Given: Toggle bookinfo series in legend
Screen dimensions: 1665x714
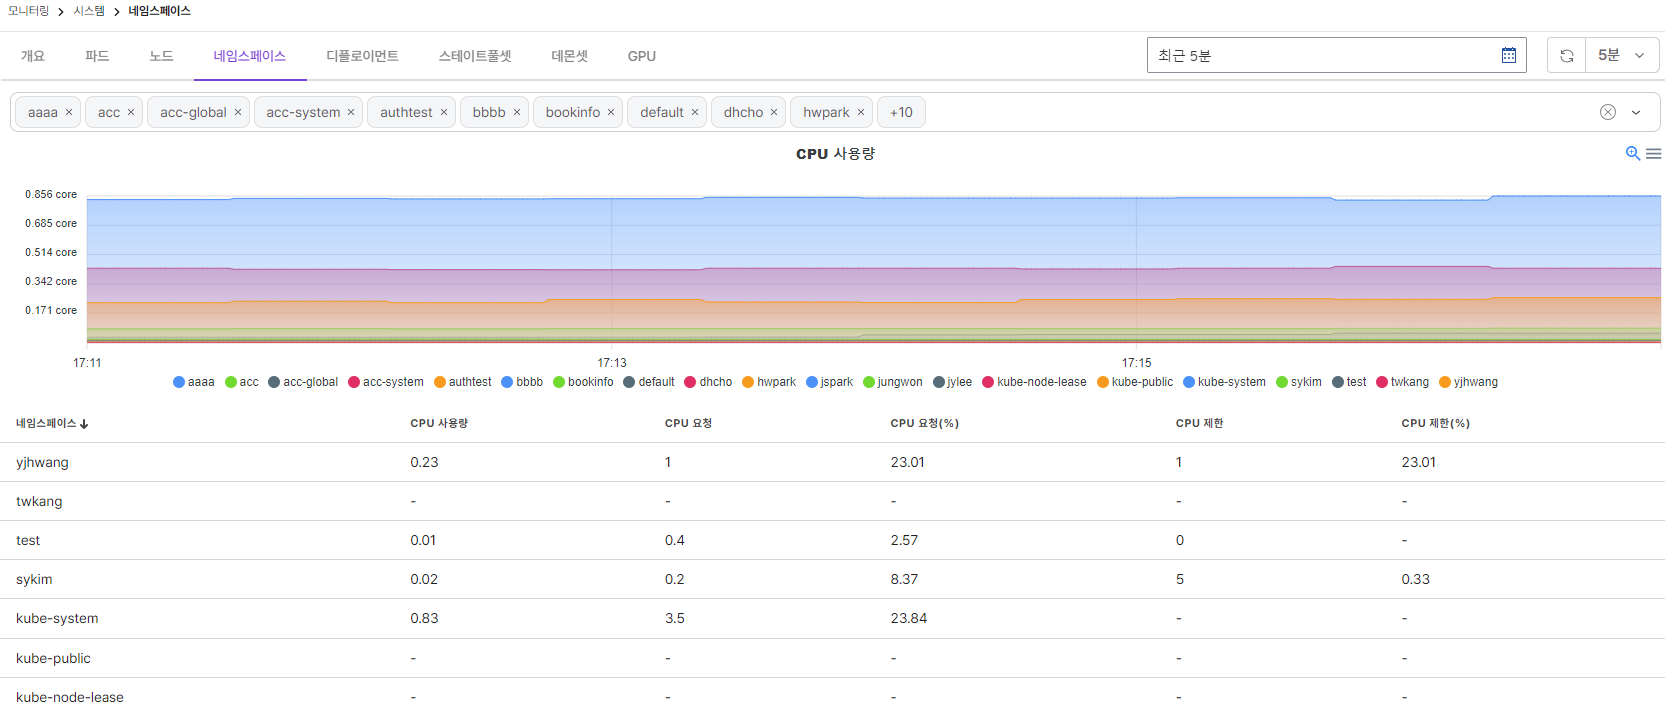Looking at the screenshot, I should click(583, 382).
